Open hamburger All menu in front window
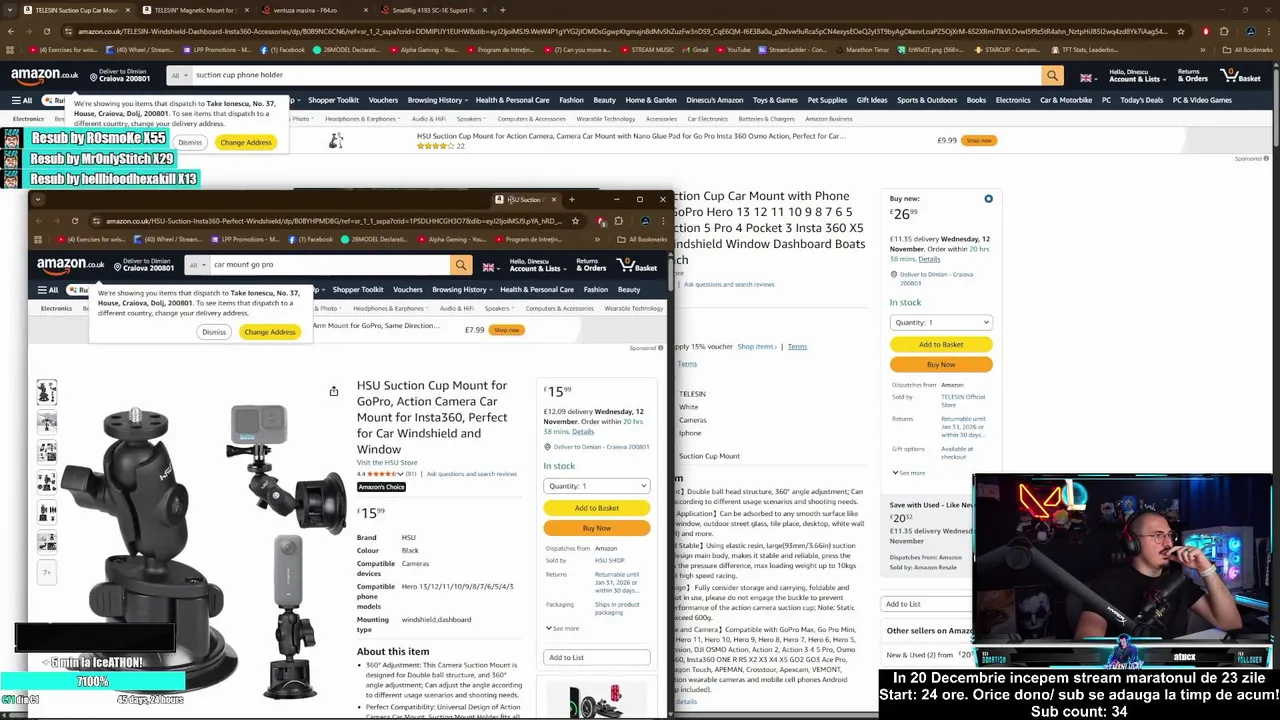Image resolution: width=1280 pixels, height=720 pixels. [47, 290]
